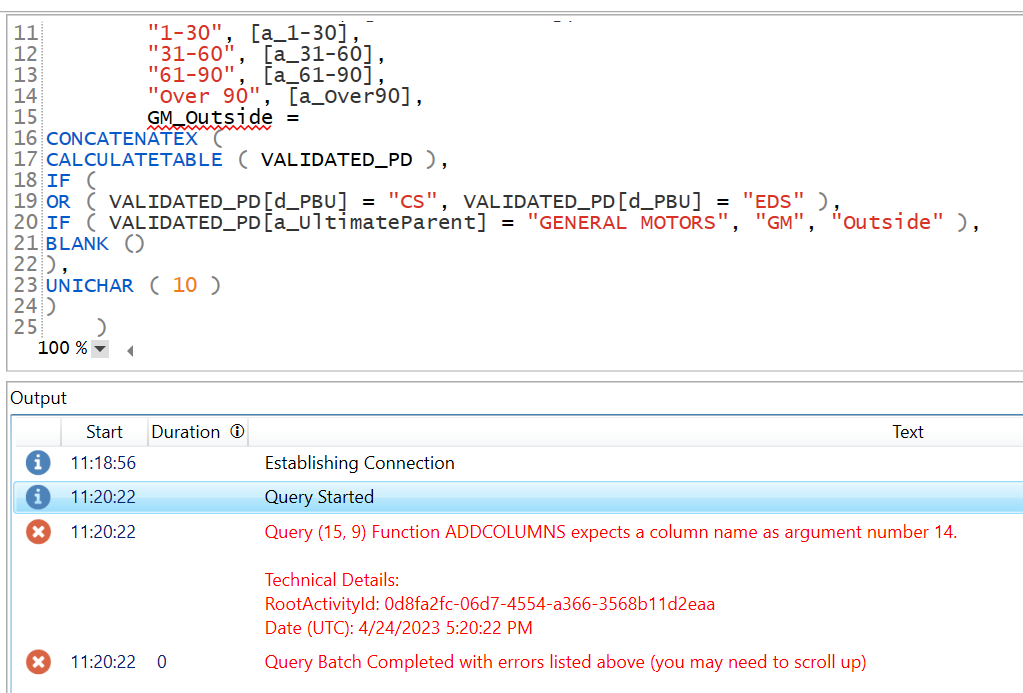Click the "Outside" string on line 20
Screen dimensions: 1023x693
point(887,223)
